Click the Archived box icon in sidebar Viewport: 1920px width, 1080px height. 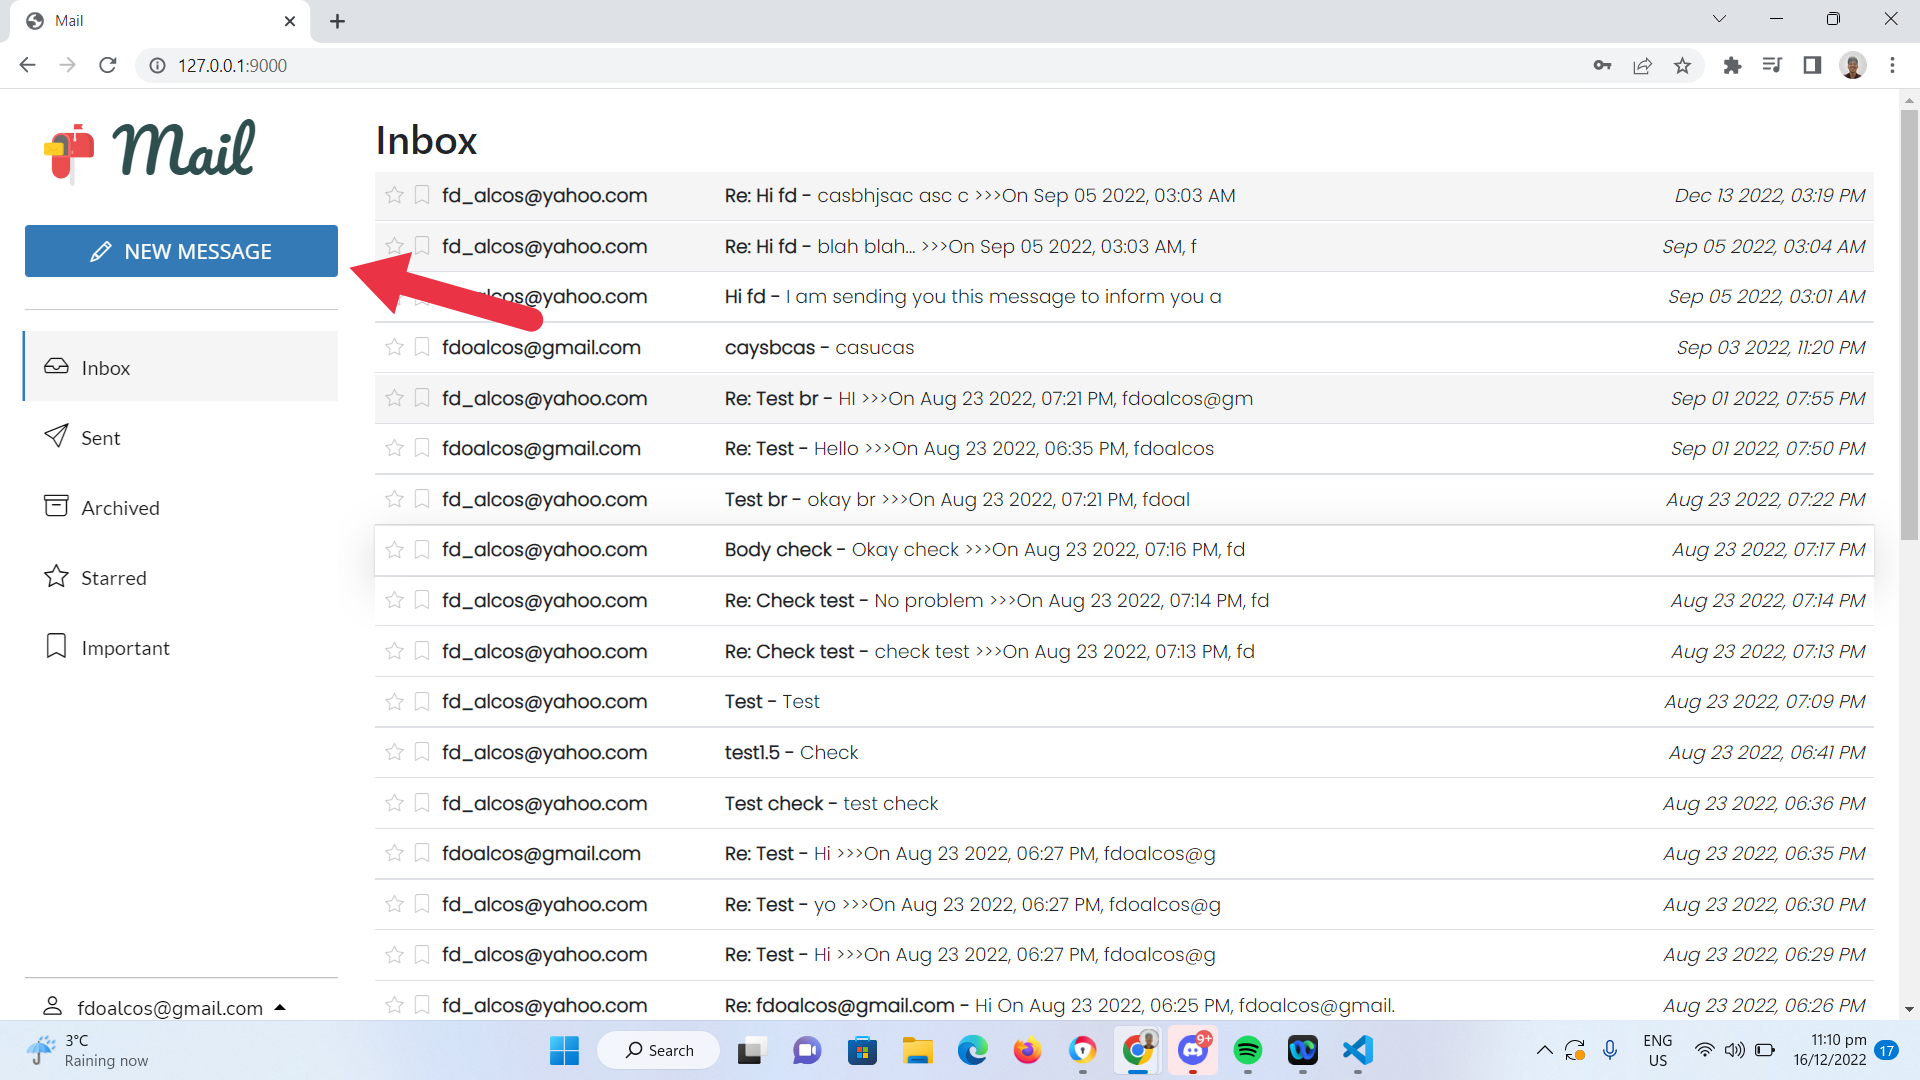coord(56,506)
